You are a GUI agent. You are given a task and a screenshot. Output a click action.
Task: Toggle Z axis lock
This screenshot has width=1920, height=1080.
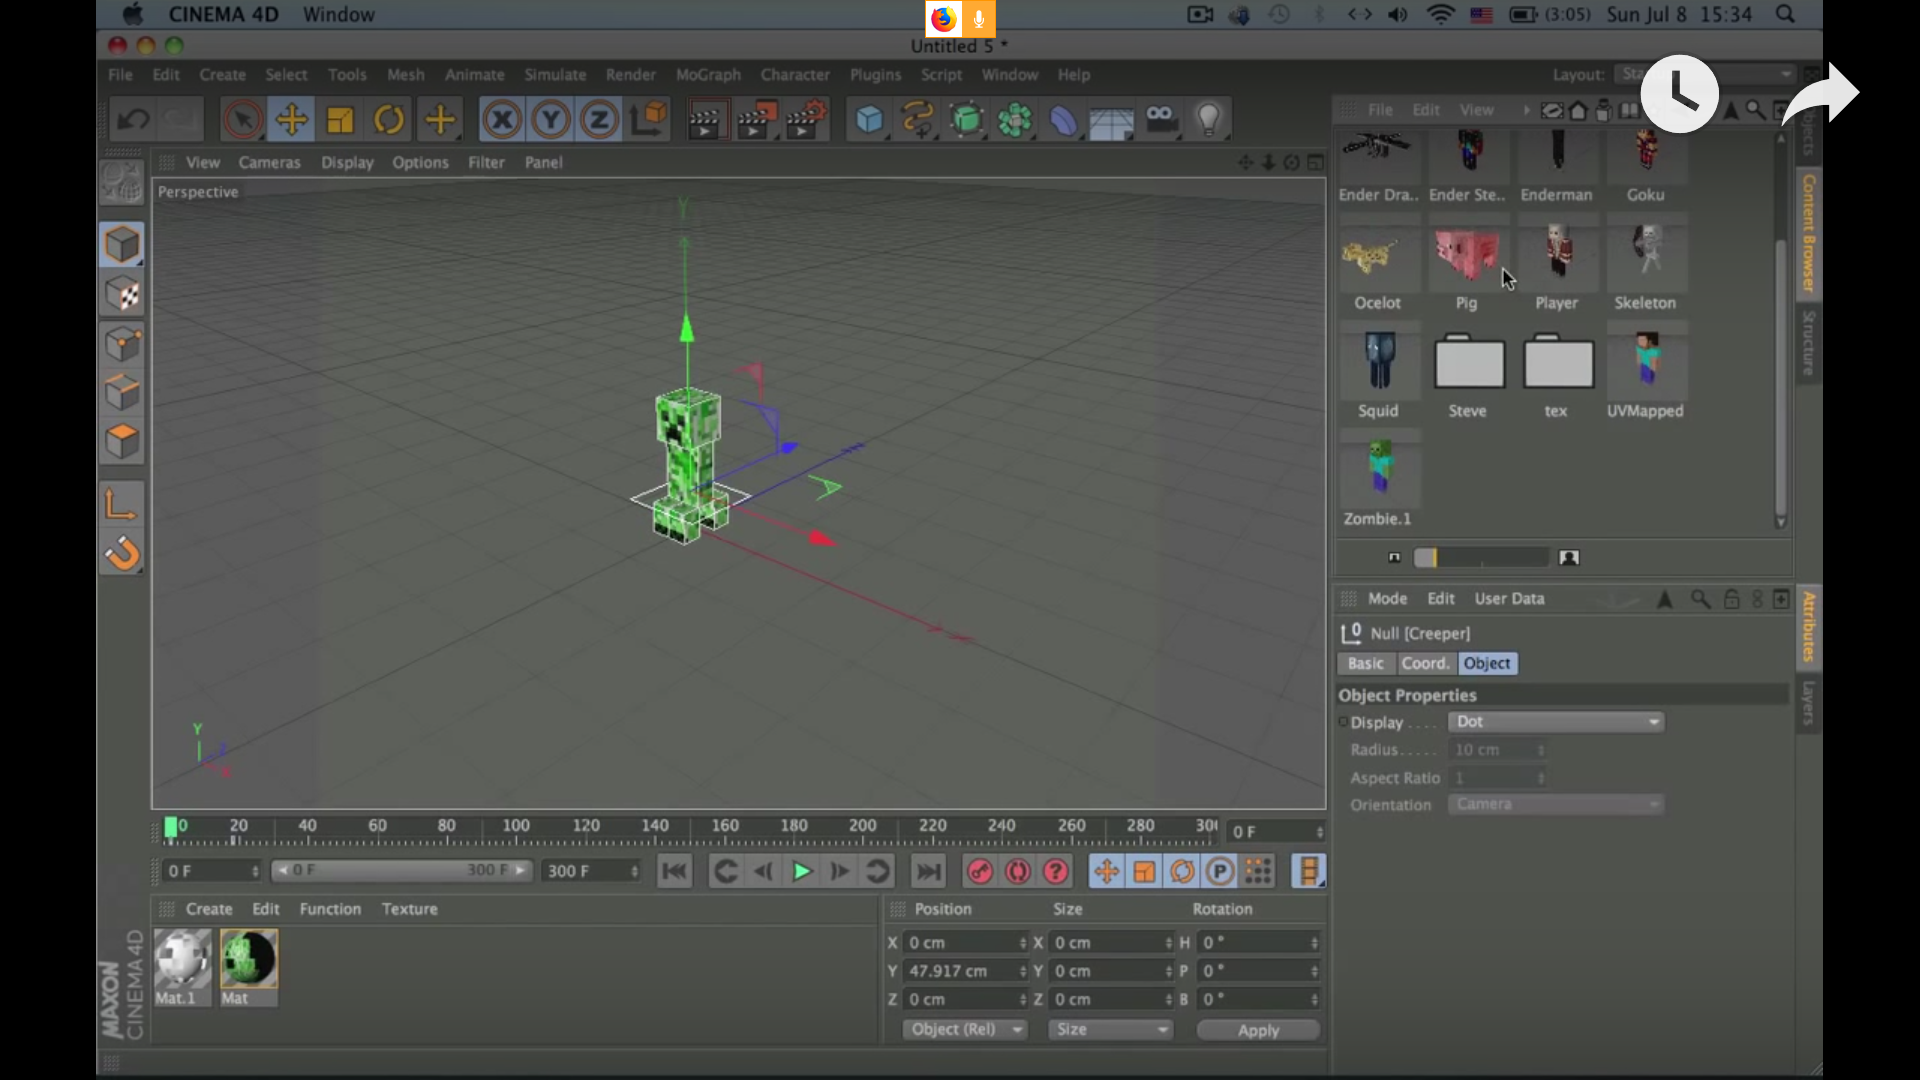click(x=598, y=120)
